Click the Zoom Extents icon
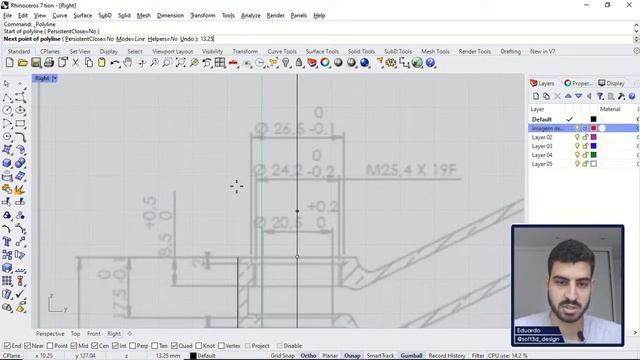This screenshot has width=640, height=360. pyautogui.click(x=180, y=63)
